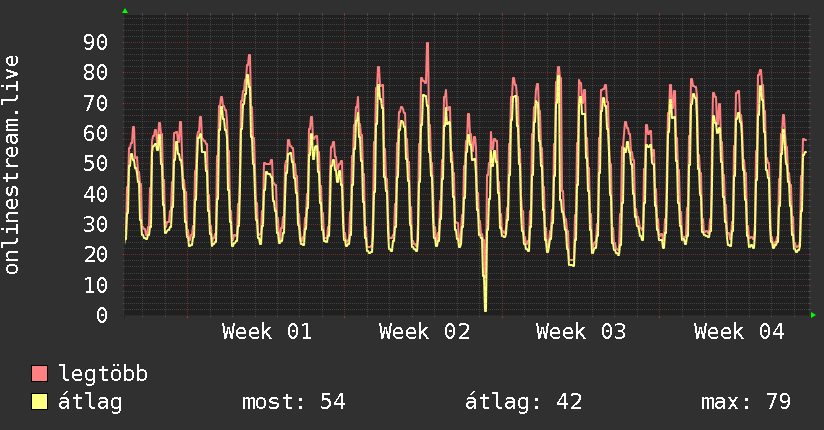
Task: Click the 50 y-axis tick label
Action: point(96,163)
